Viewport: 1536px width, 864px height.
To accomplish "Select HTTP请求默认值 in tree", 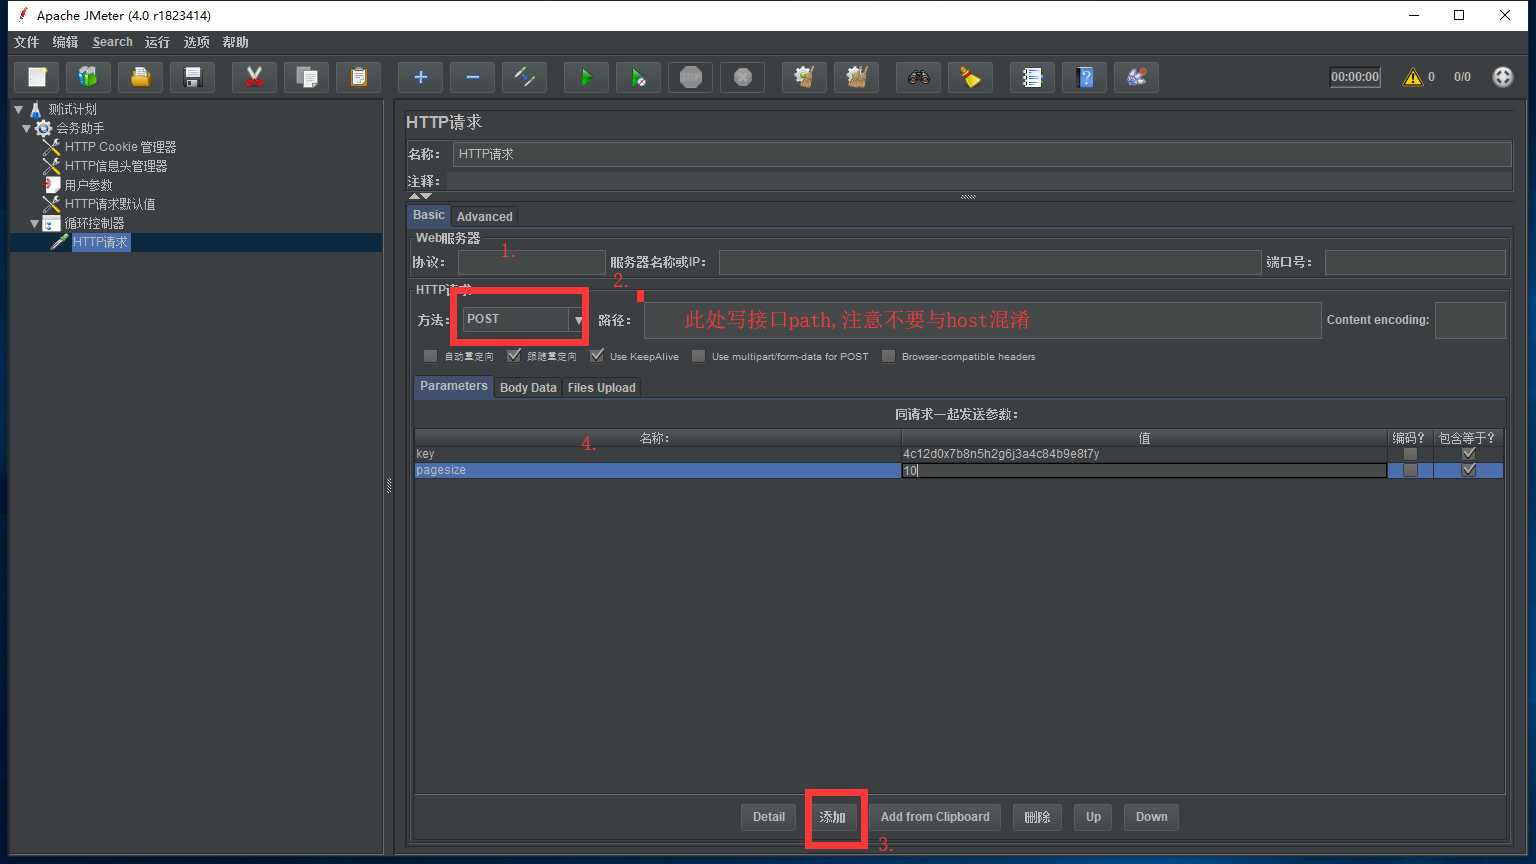I will pyautogui.click(x=110, y=204).
